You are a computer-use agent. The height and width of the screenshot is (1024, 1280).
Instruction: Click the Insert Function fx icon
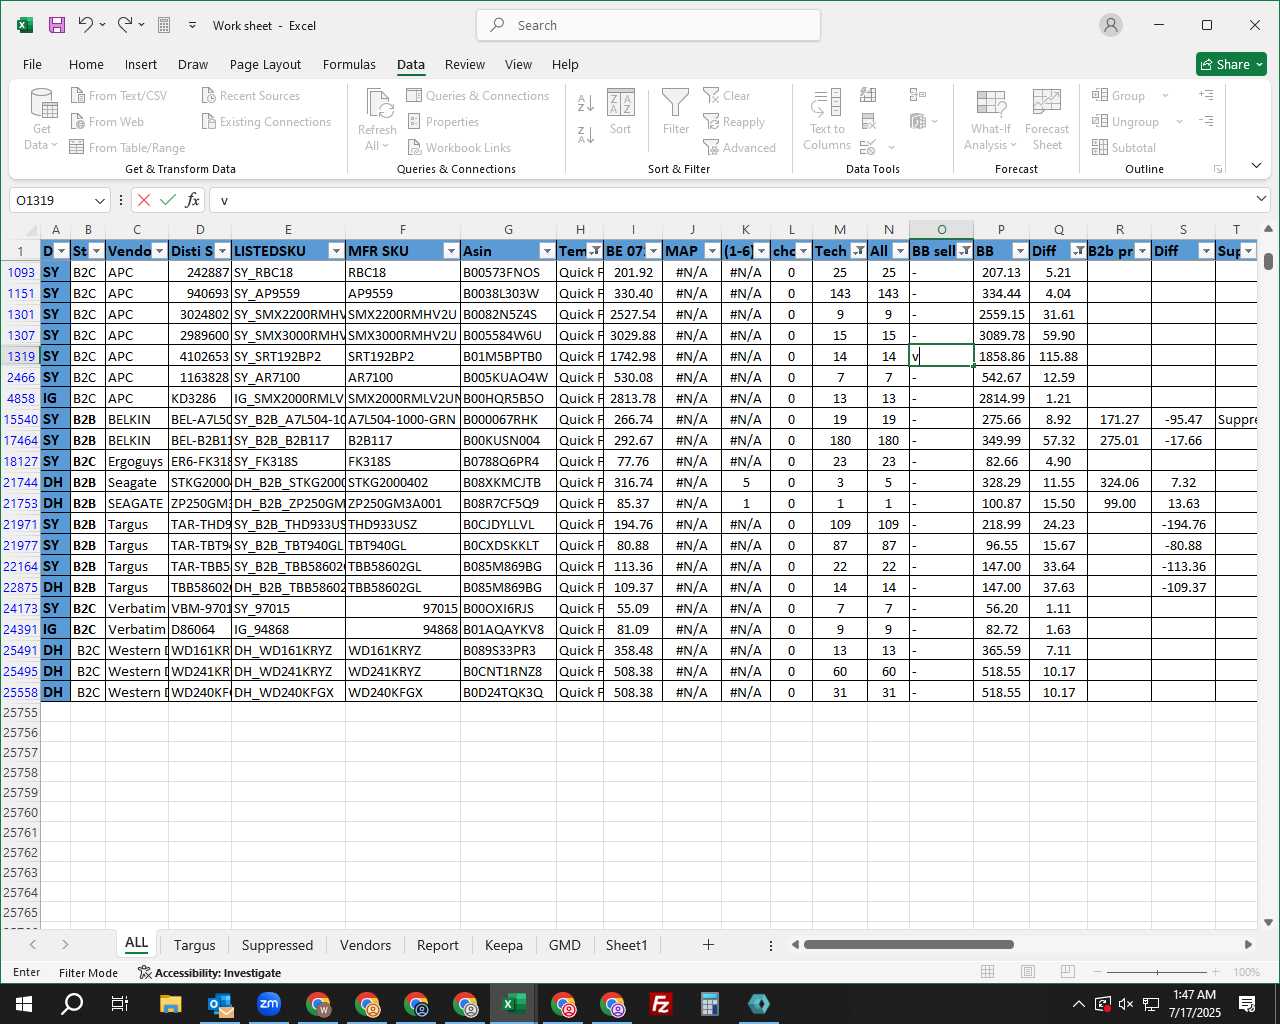[x=193, y=200]
